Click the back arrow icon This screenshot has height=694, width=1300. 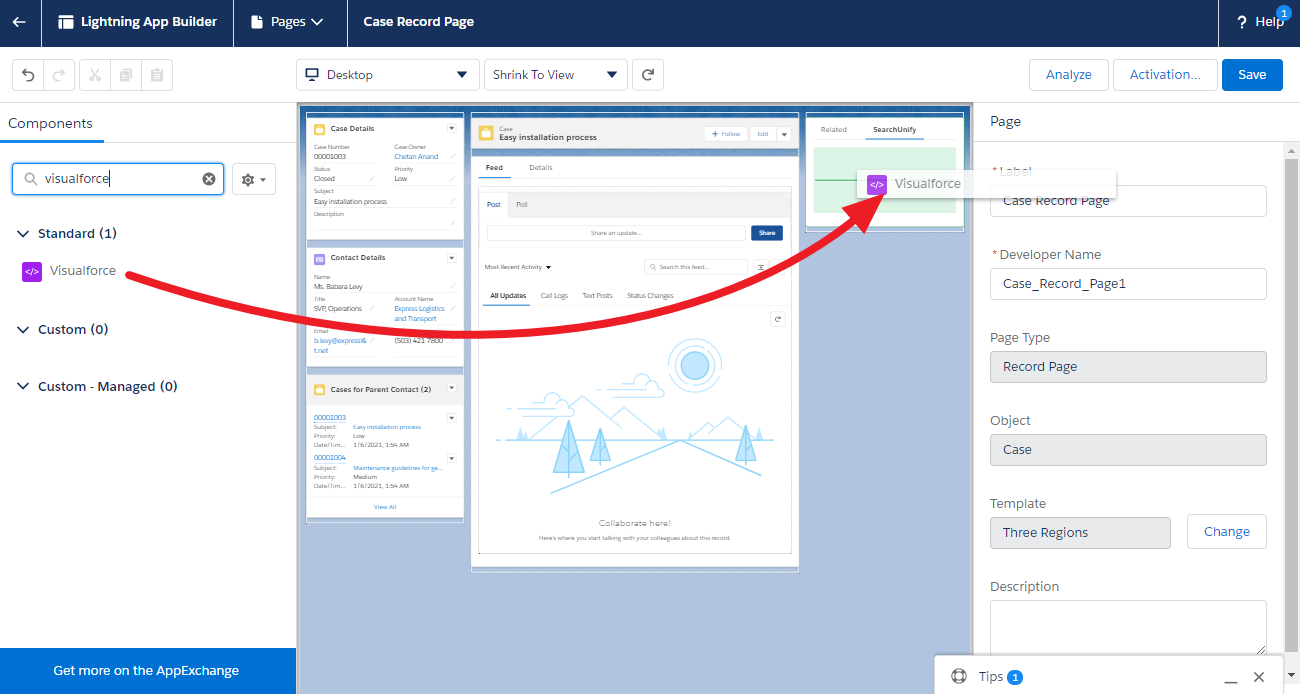[x=19, y=22]
